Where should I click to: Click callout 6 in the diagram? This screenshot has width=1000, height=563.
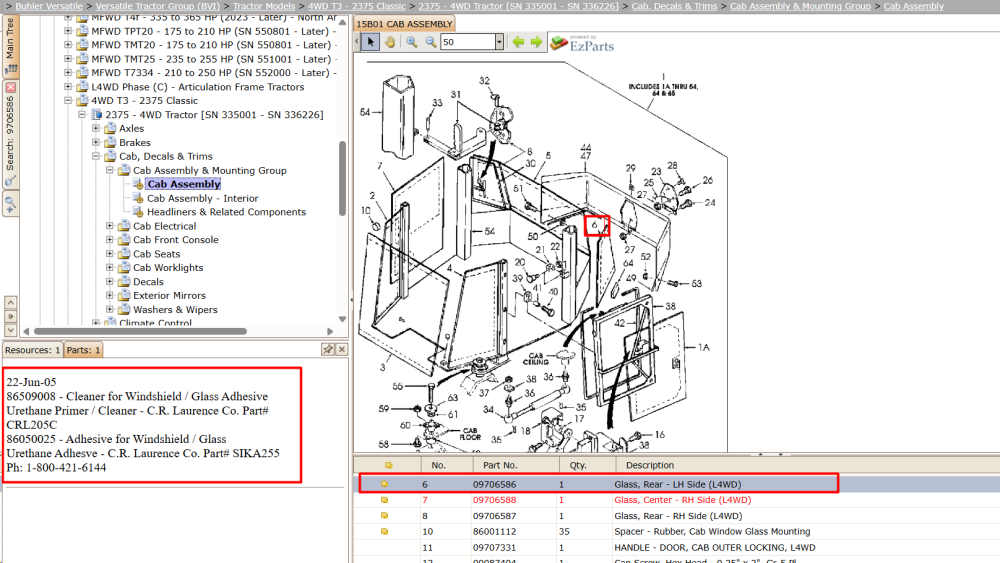pyautogui.click(x=596, y=226)
